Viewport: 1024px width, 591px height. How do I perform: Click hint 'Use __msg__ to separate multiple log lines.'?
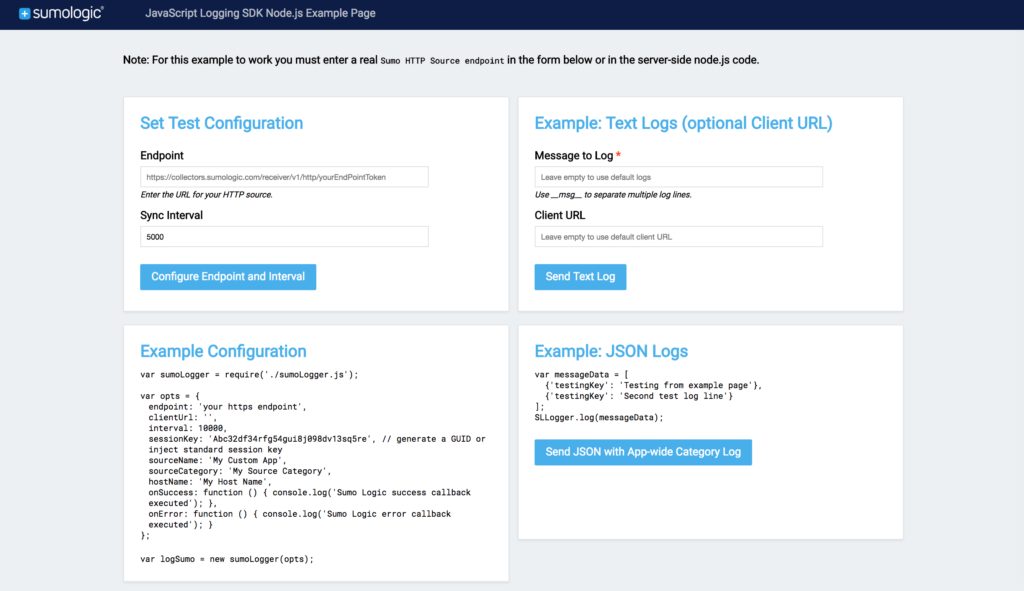[x=613, y=195]
